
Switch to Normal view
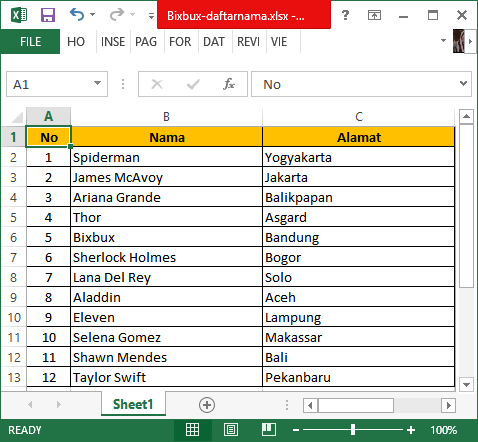tap(192, 430)
